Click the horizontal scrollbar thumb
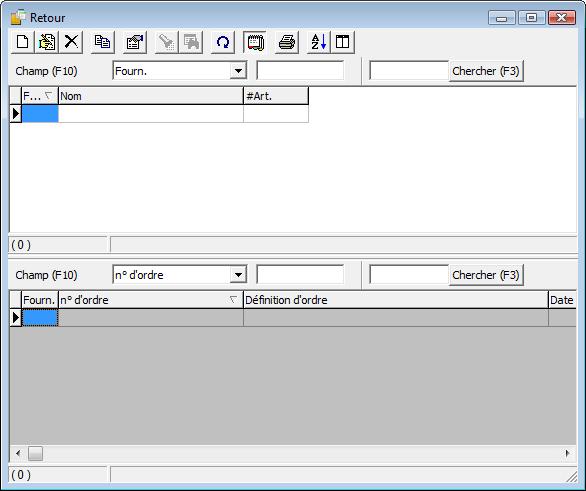Screen dimensions: 586x491 click(36, 454)
